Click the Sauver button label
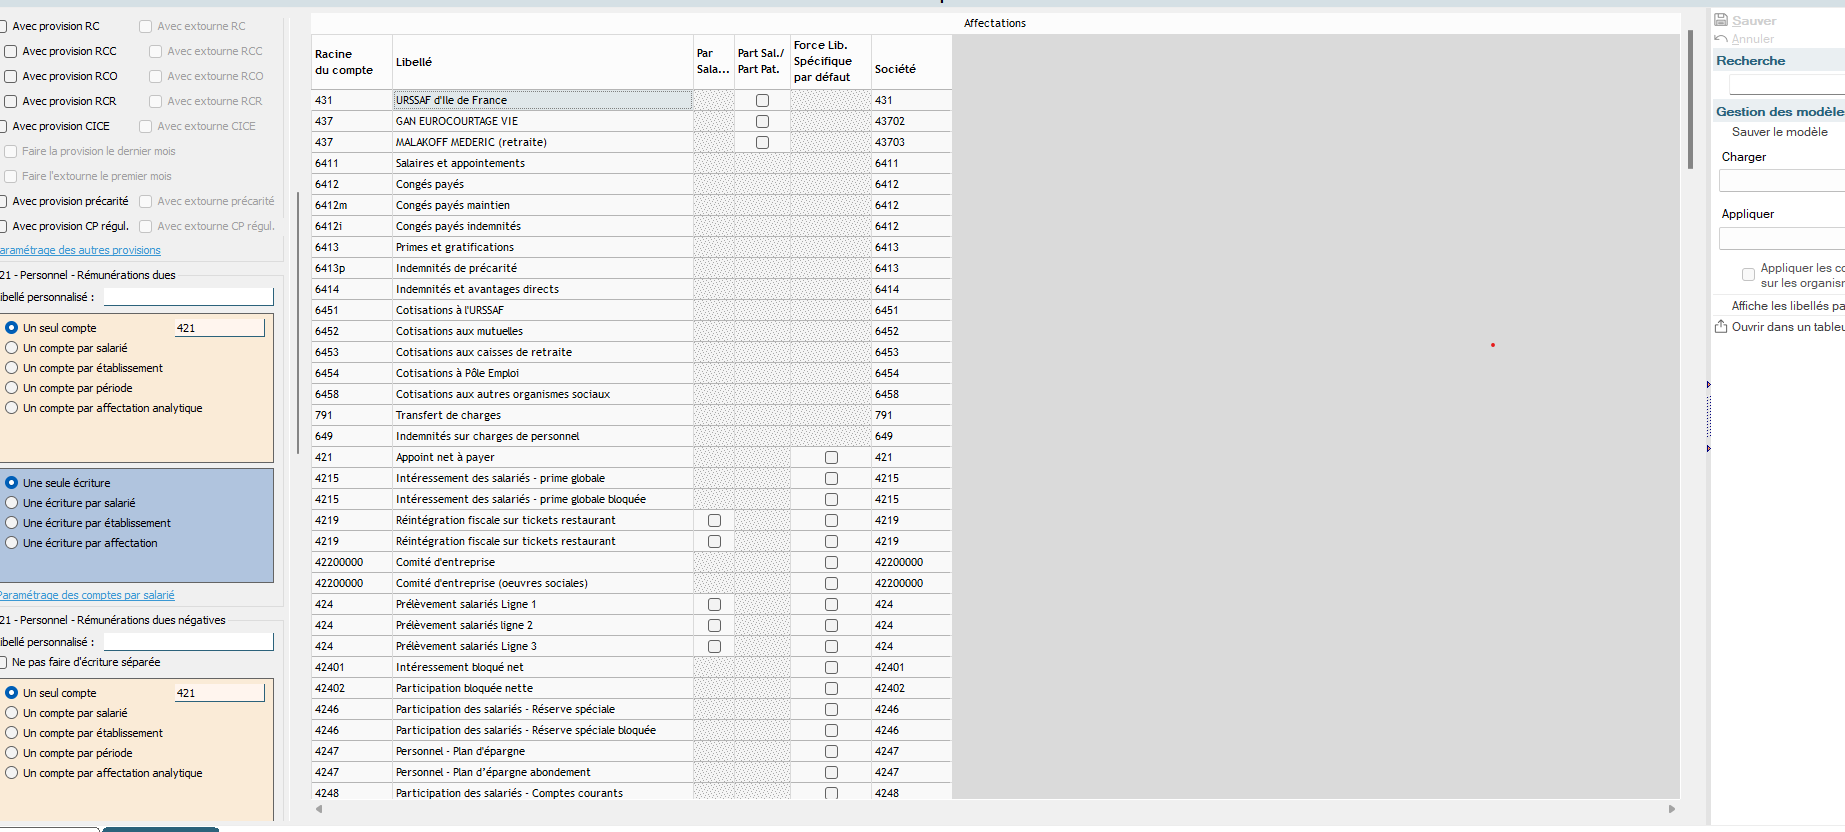Screen dimensions: 1845x832 click(x=1754, y=21)
